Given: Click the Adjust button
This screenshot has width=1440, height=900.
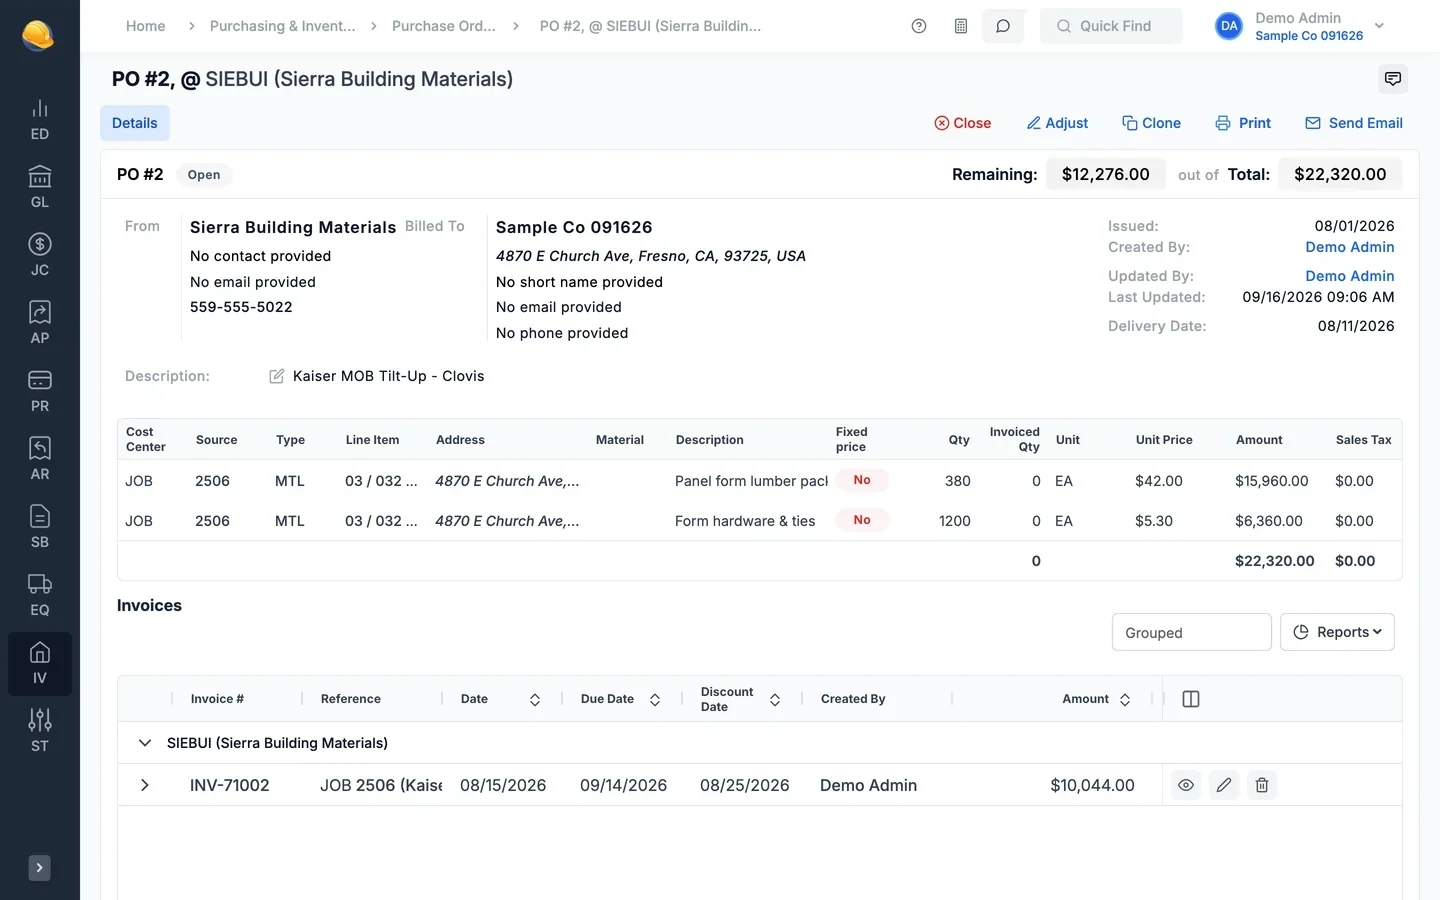Looking at the screenshot, I should pos(1057,123).
